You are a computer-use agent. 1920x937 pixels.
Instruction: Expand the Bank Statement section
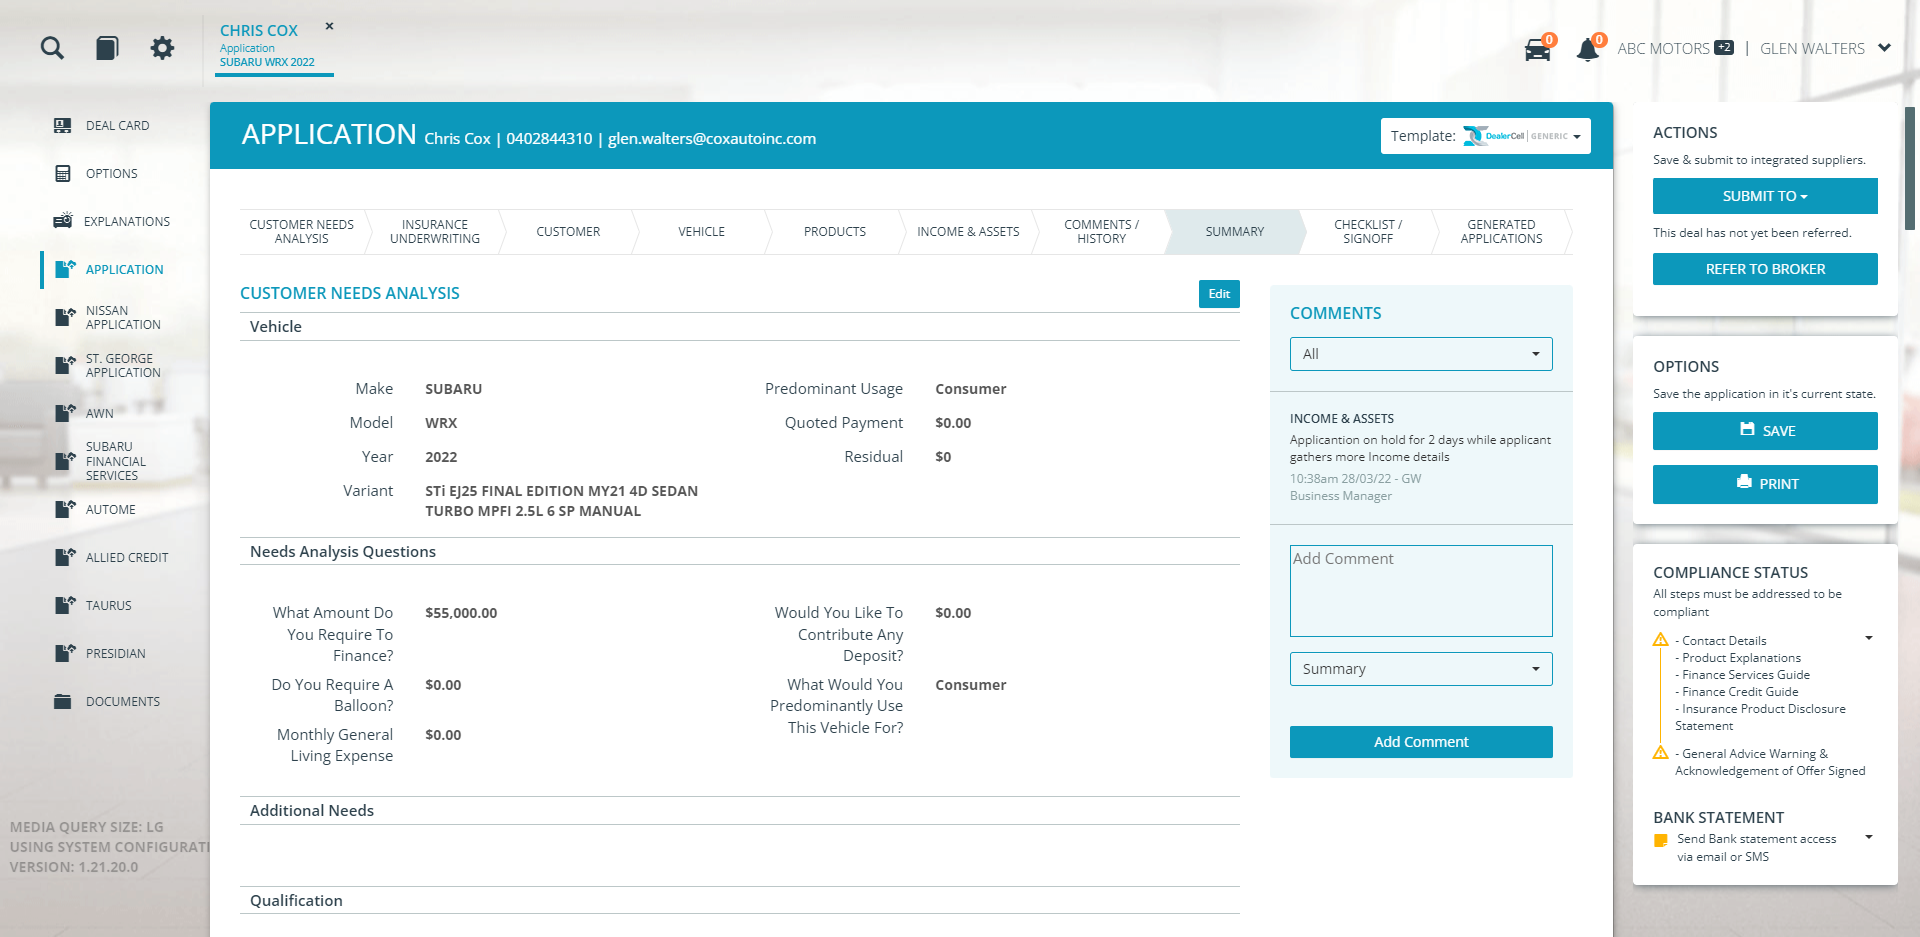pos(1868,838)
